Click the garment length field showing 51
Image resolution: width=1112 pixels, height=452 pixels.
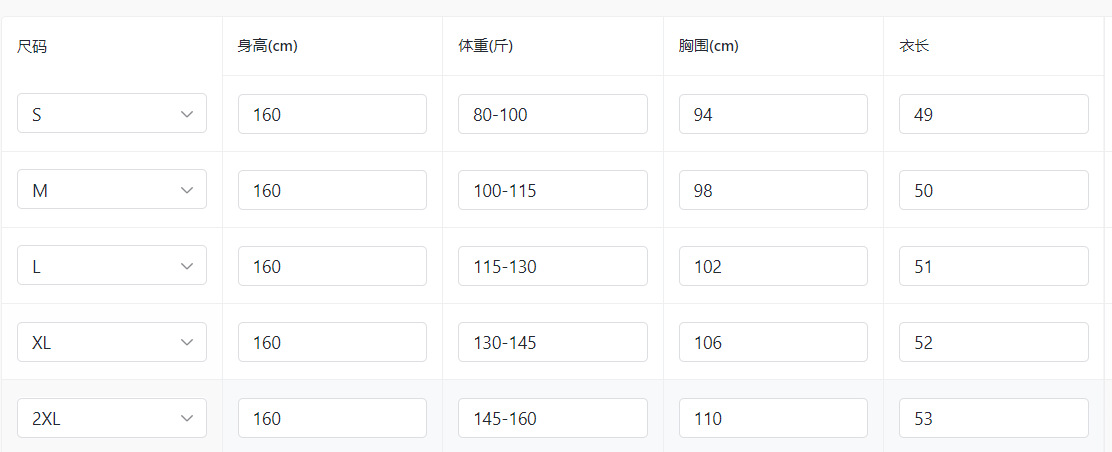pos(993,266)
